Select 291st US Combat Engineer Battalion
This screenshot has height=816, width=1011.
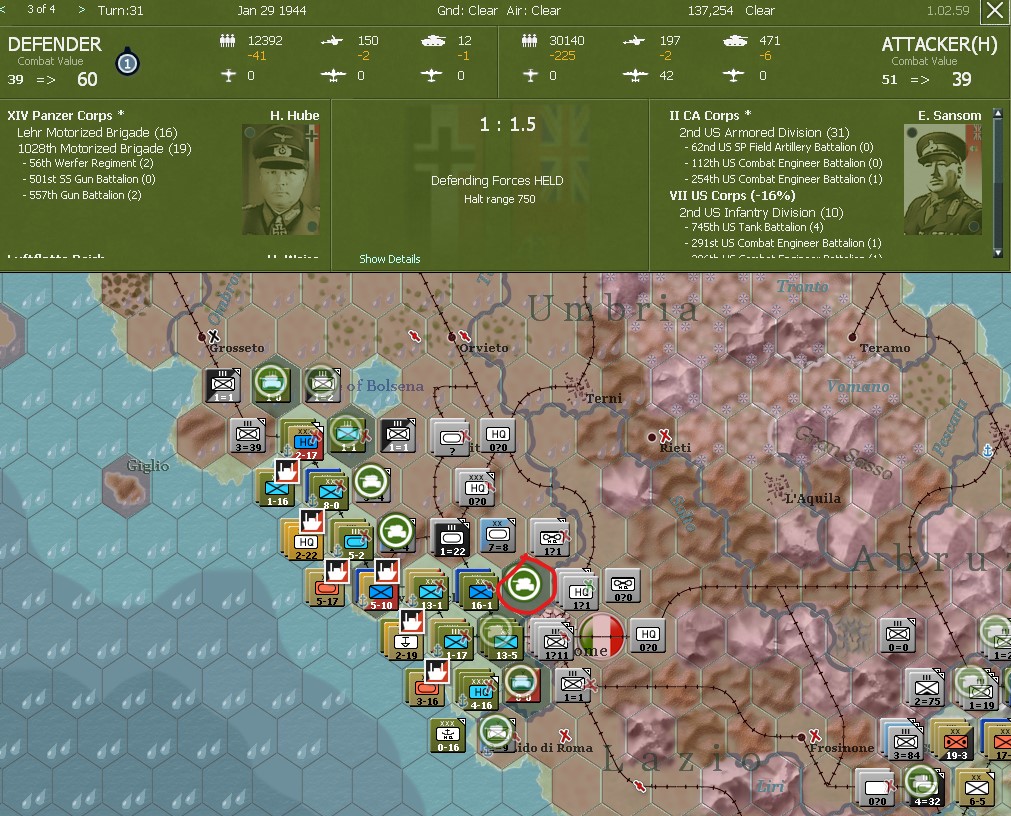point(783,243)
